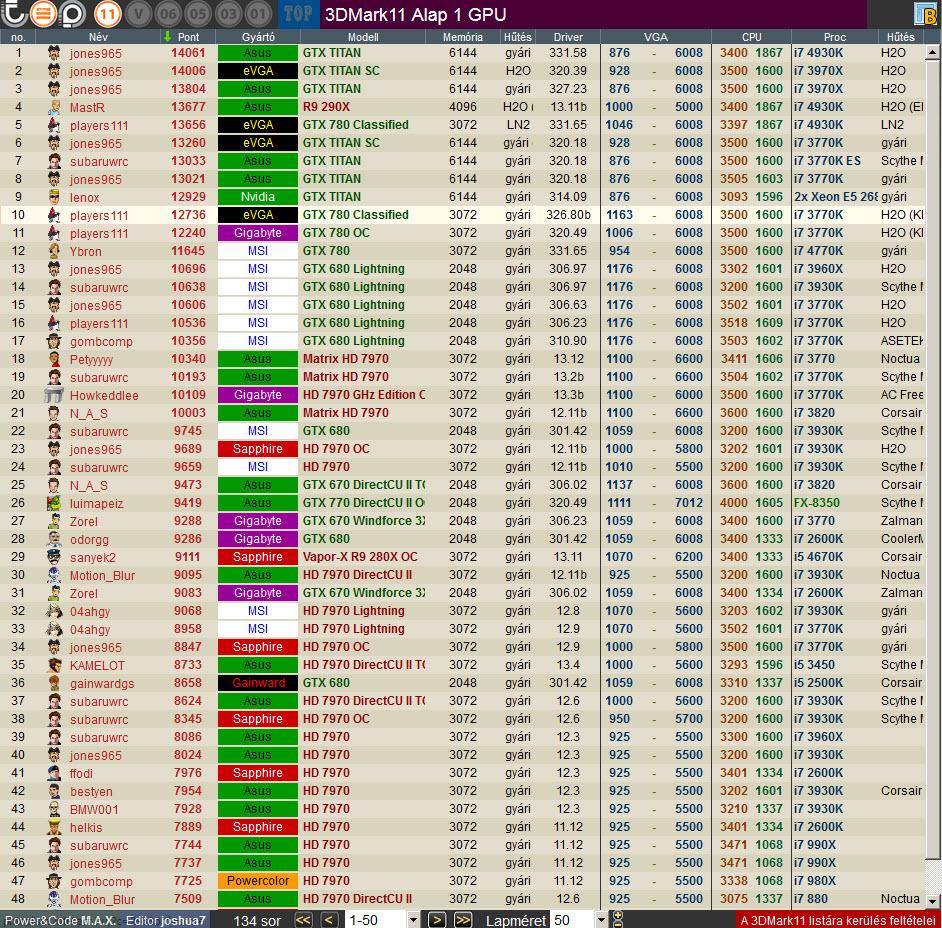Select the 2x Xeon E5 processor cell
The width and height of the screenshot is (942, 928).
(835, 197)
